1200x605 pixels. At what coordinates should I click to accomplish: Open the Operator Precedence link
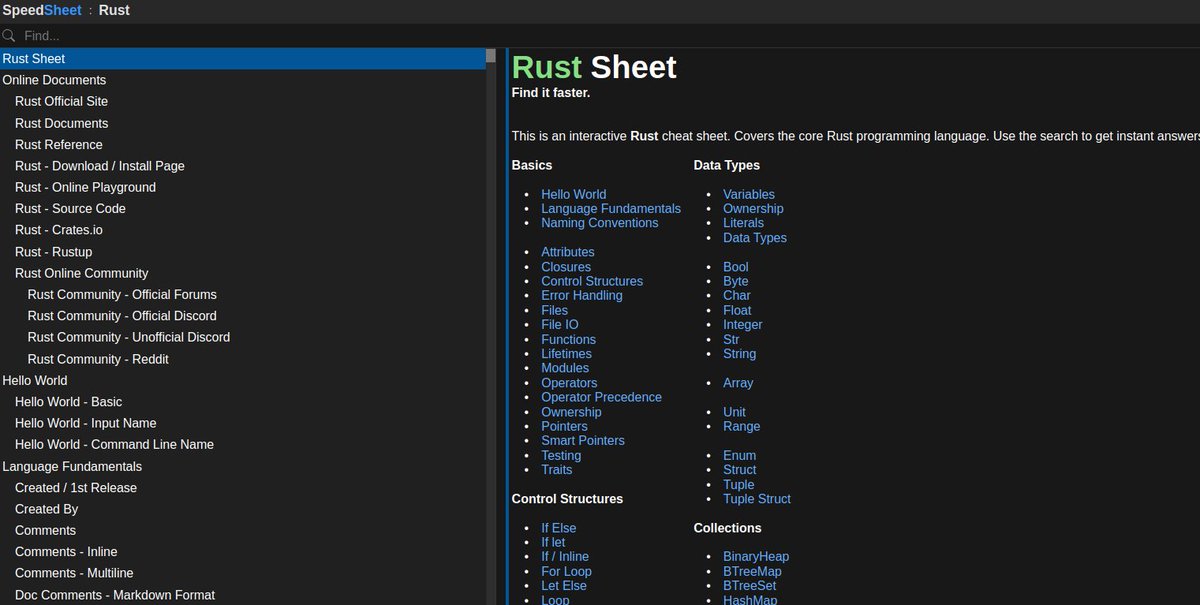coord(601,397)
